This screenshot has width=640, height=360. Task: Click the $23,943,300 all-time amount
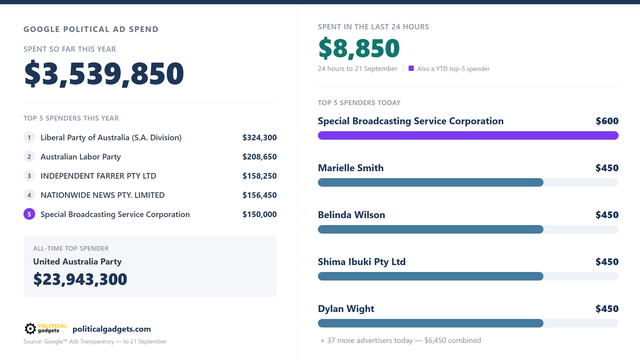(80, 280)
